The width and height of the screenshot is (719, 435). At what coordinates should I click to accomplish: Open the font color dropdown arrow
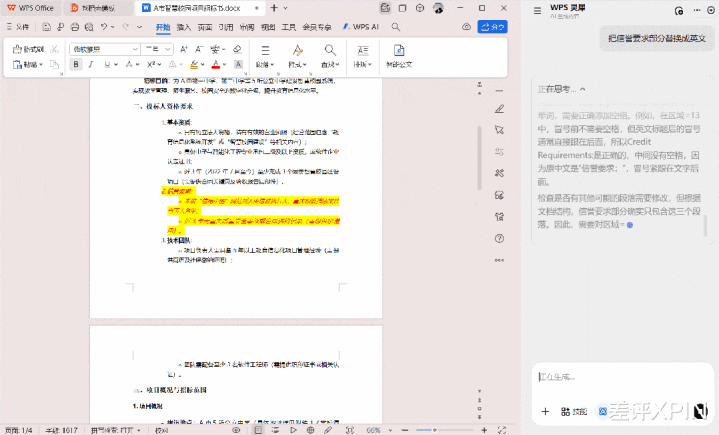point(225,65)
